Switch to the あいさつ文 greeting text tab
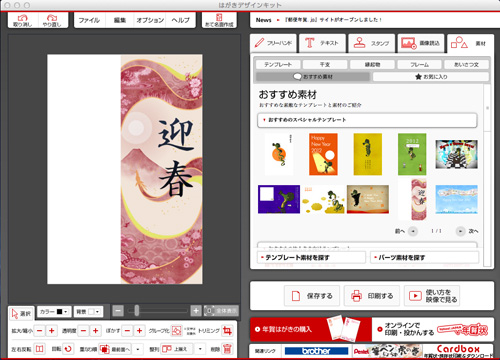The width and height of the screenshot is (500, 360). [466, 64]
